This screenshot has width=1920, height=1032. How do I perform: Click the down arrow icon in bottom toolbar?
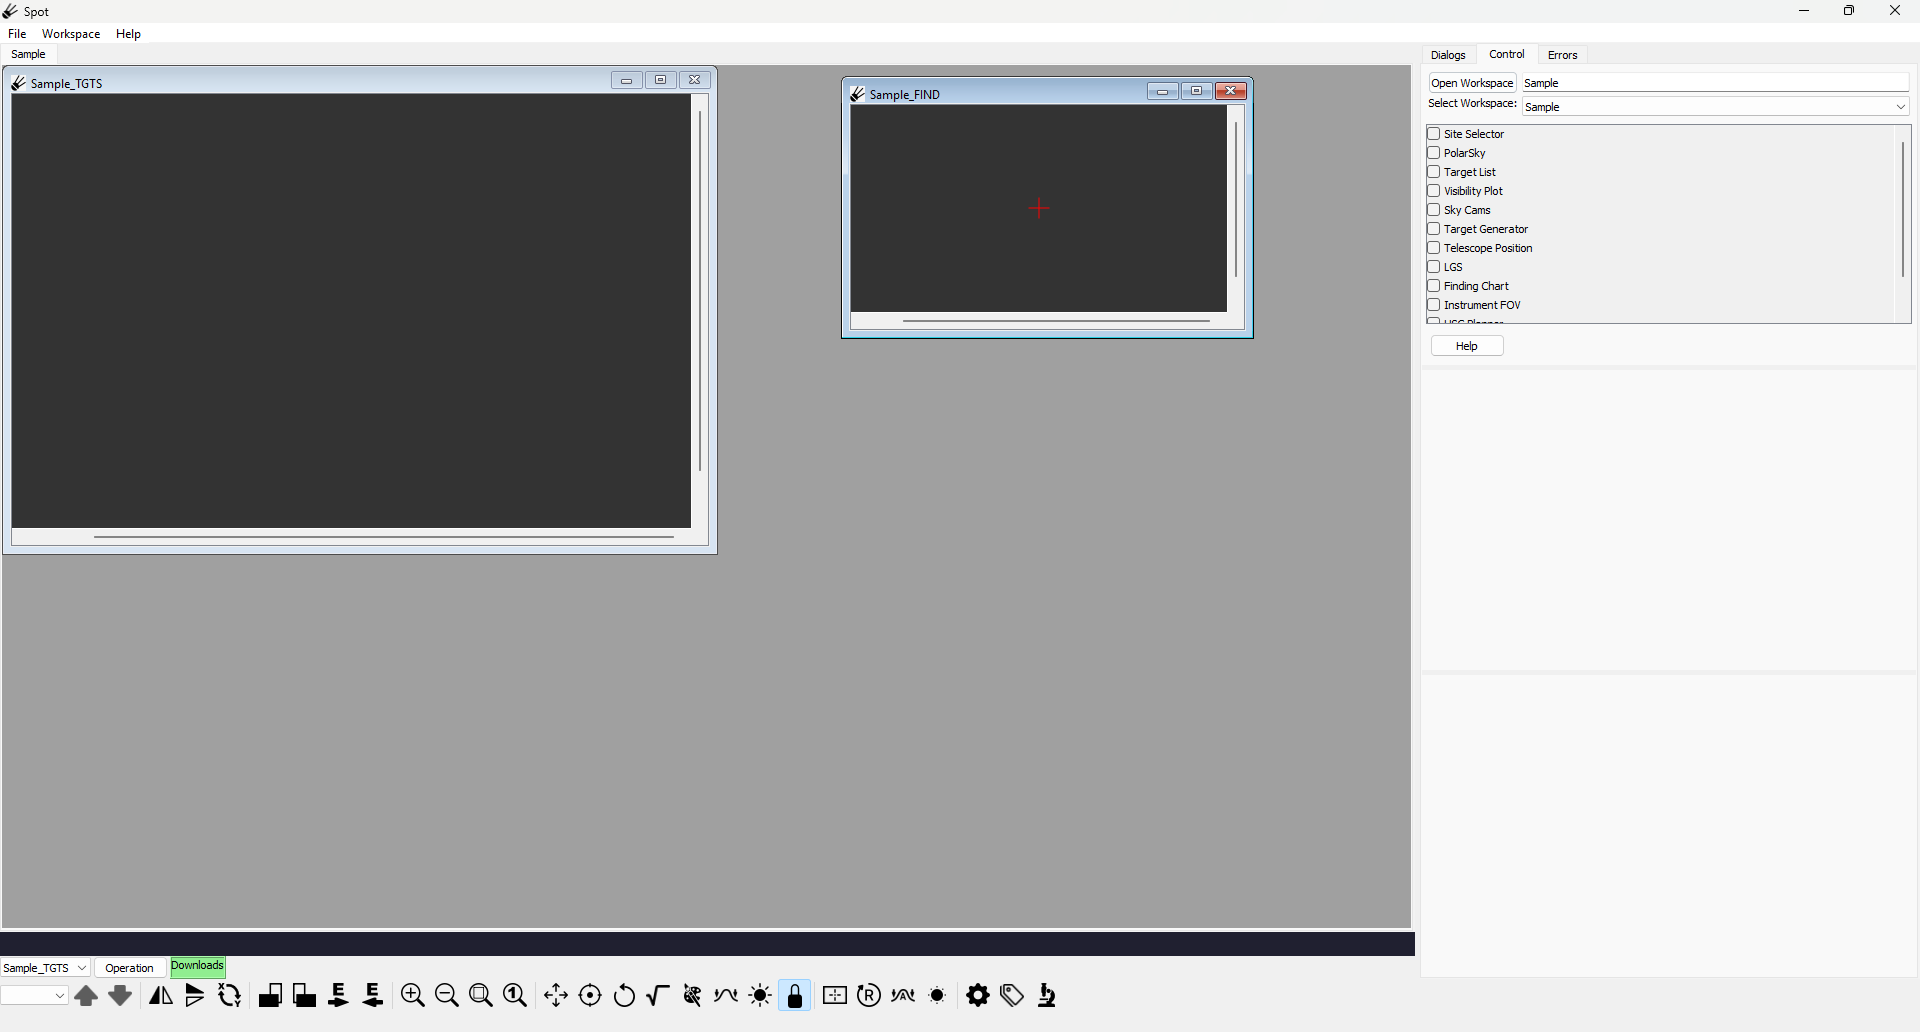click(120, 996)
